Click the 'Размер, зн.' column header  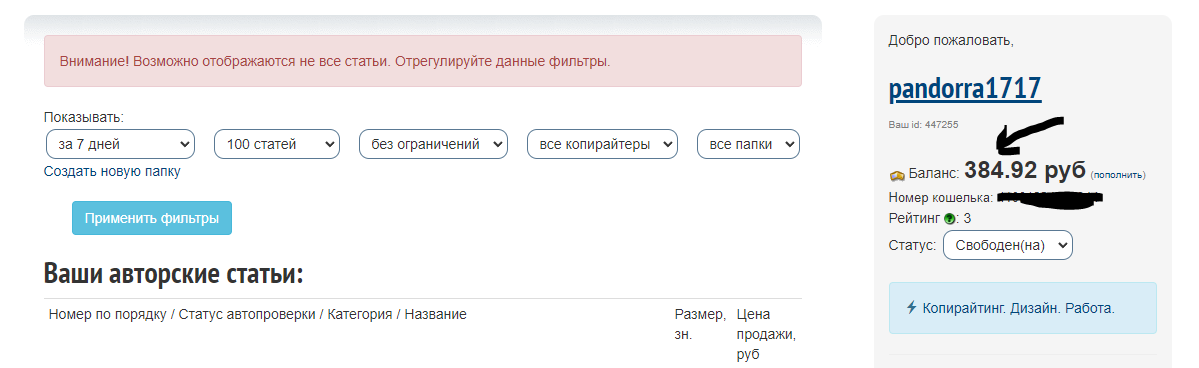[700, 324]
